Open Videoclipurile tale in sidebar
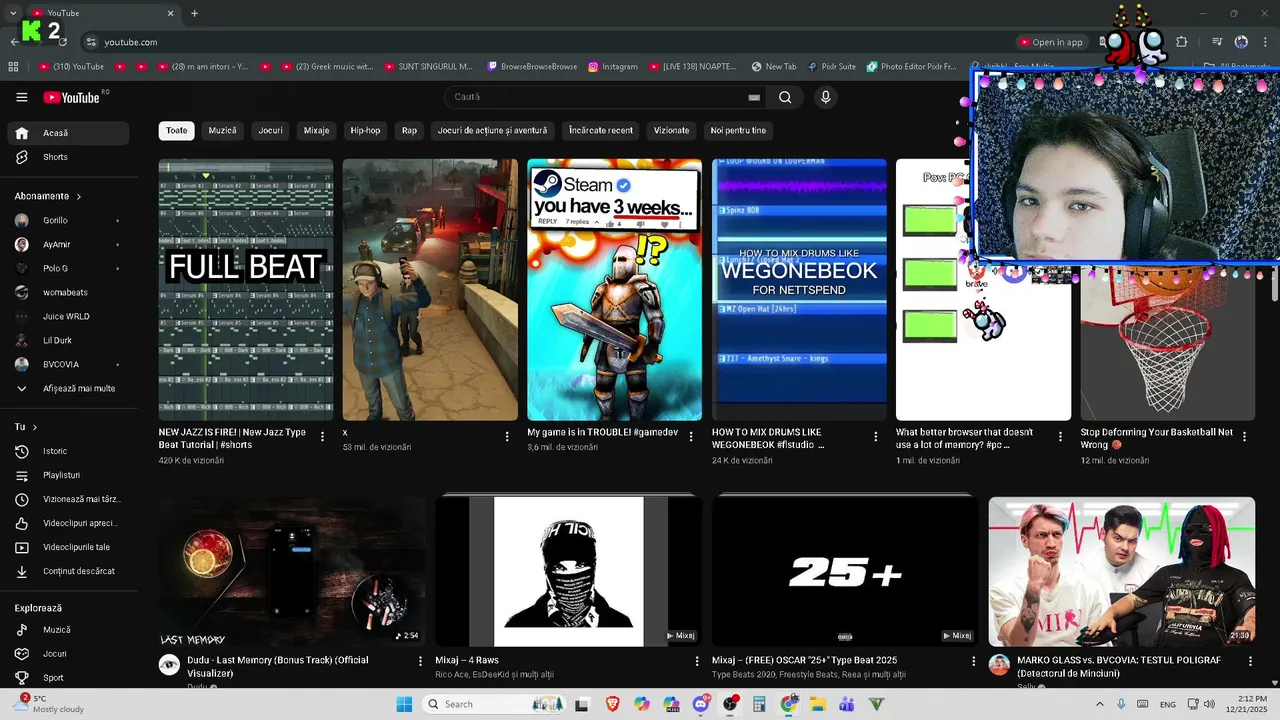The image size is (1280, 720). click(x=68, y=547)
